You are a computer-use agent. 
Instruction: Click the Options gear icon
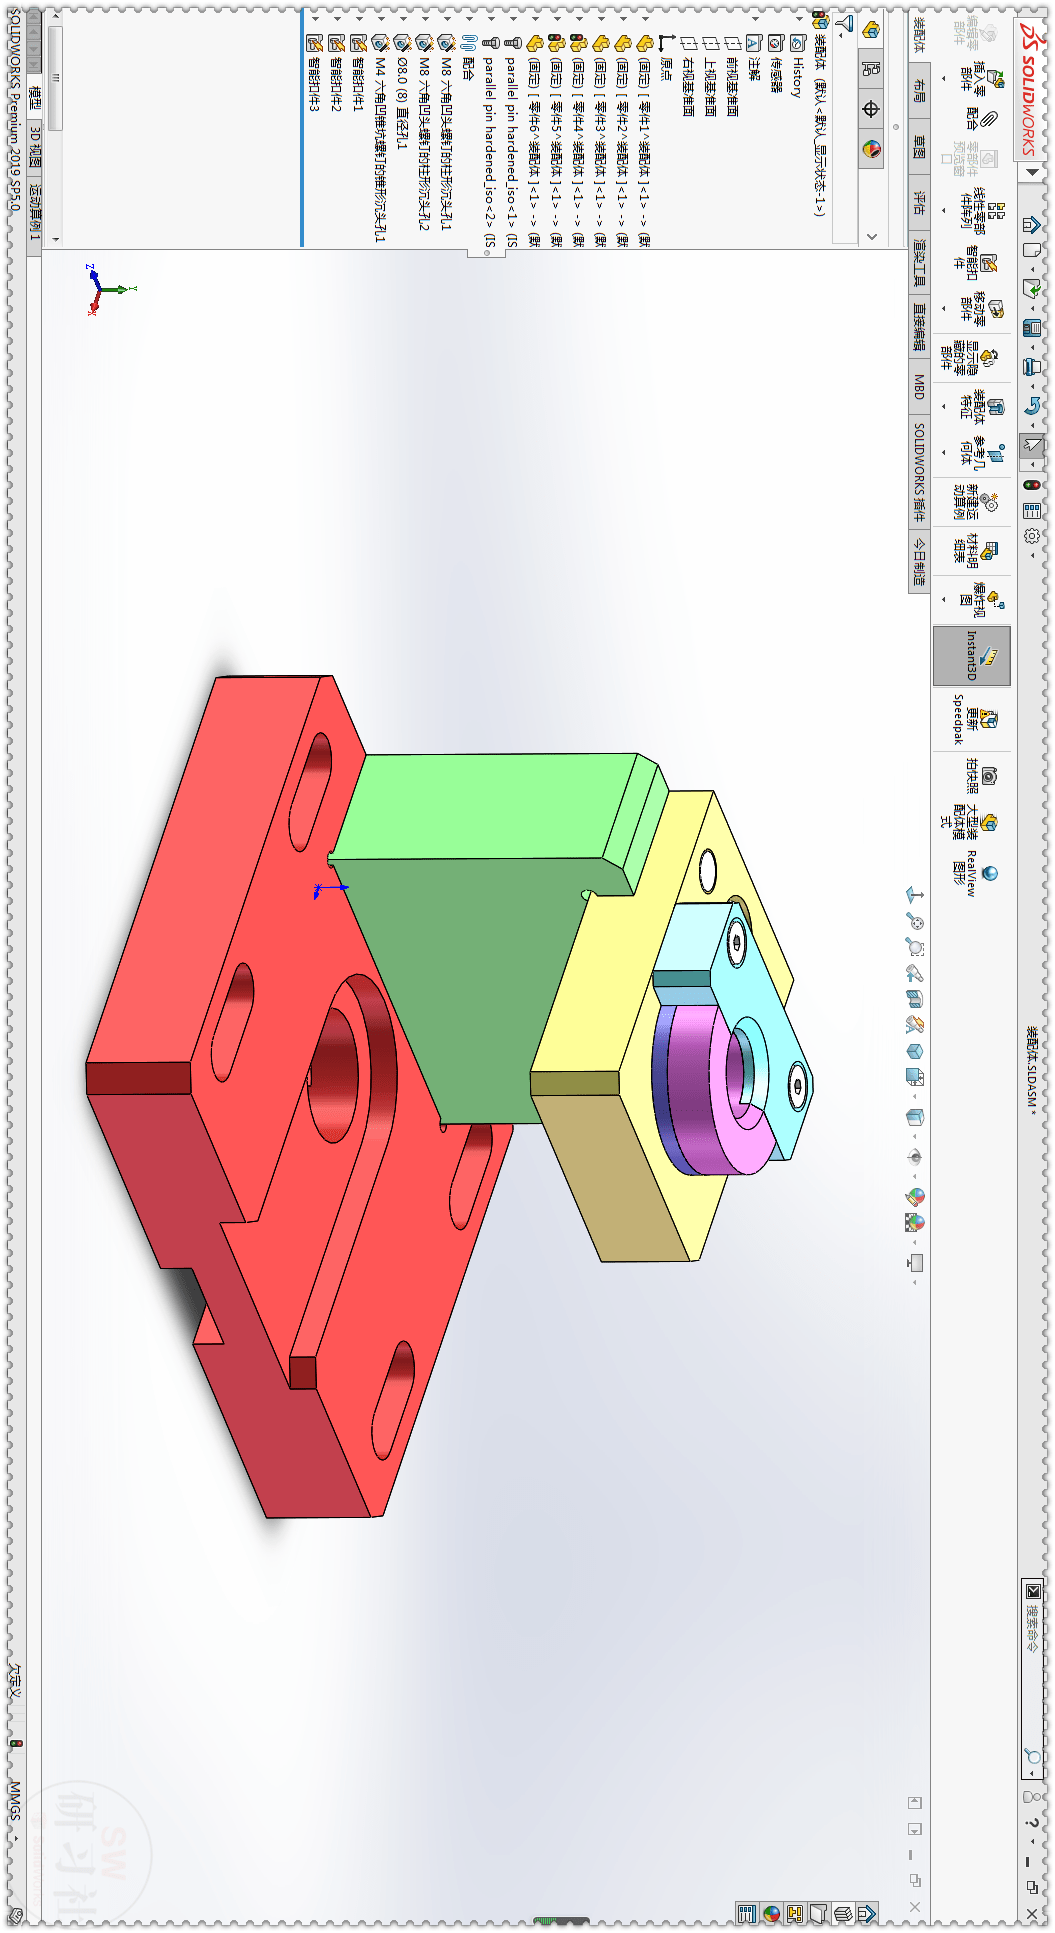1032,536
